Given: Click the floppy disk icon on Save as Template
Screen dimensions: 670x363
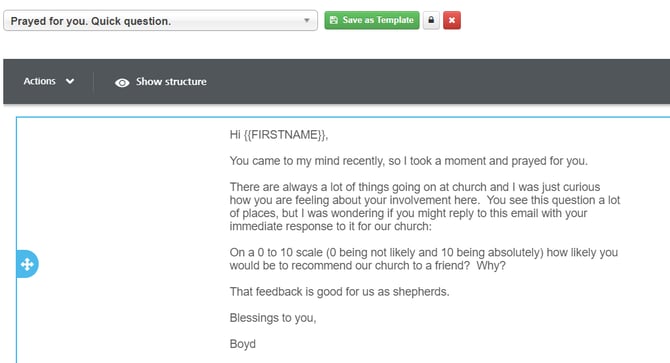Looking at the screenshot, I should click(334, 20).
